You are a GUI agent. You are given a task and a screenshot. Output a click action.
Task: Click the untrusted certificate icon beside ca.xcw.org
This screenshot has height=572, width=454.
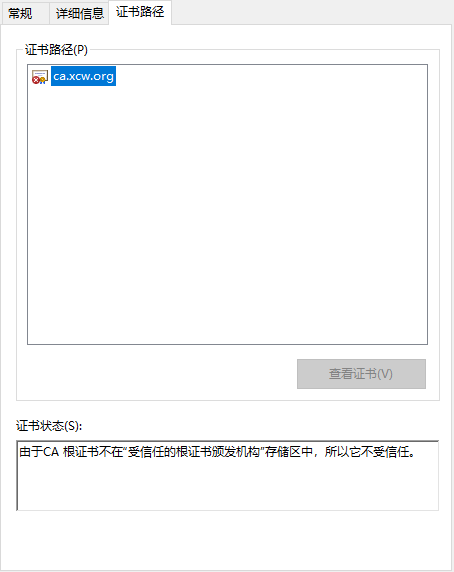tap(40, 77)
